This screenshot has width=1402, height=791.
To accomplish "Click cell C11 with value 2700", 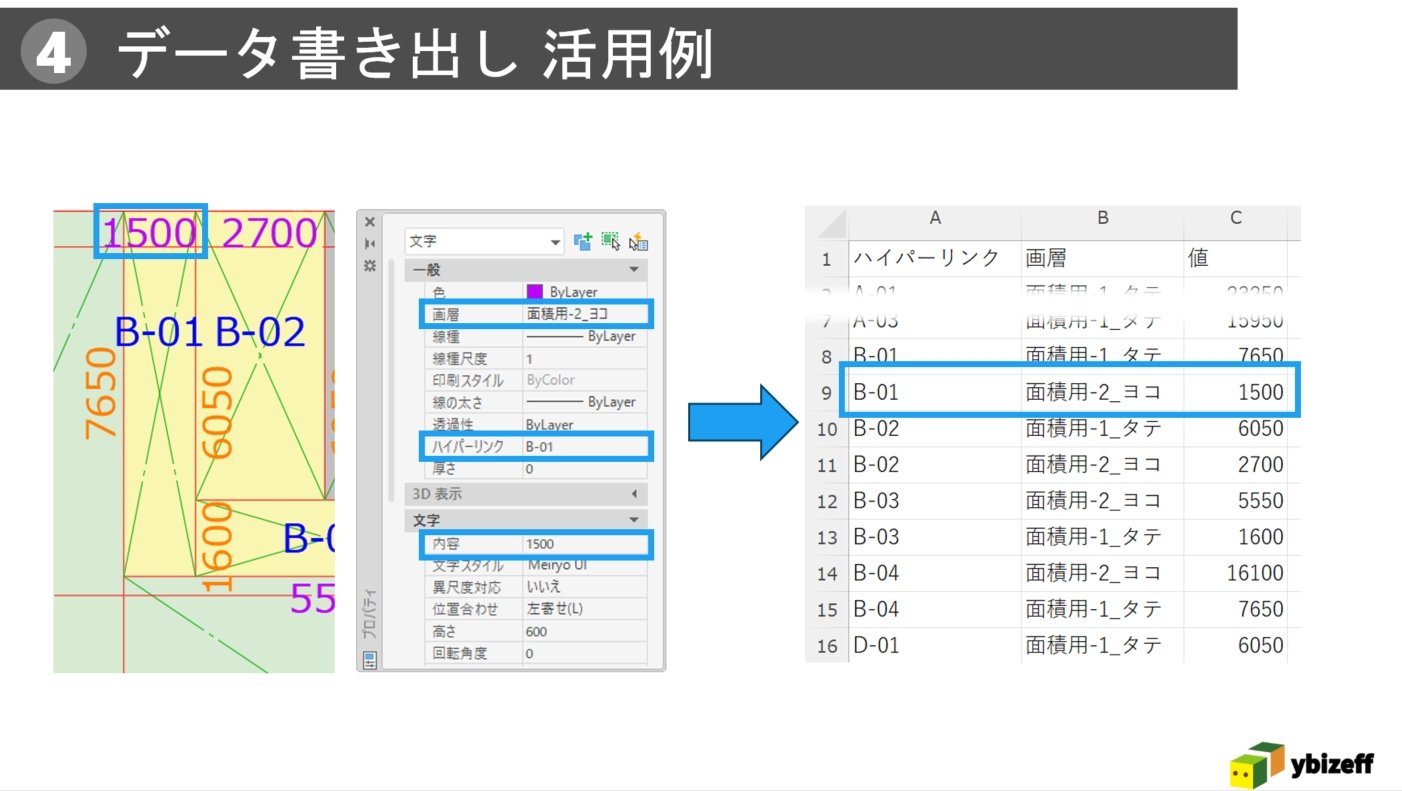I will (x=1236, y=465).
